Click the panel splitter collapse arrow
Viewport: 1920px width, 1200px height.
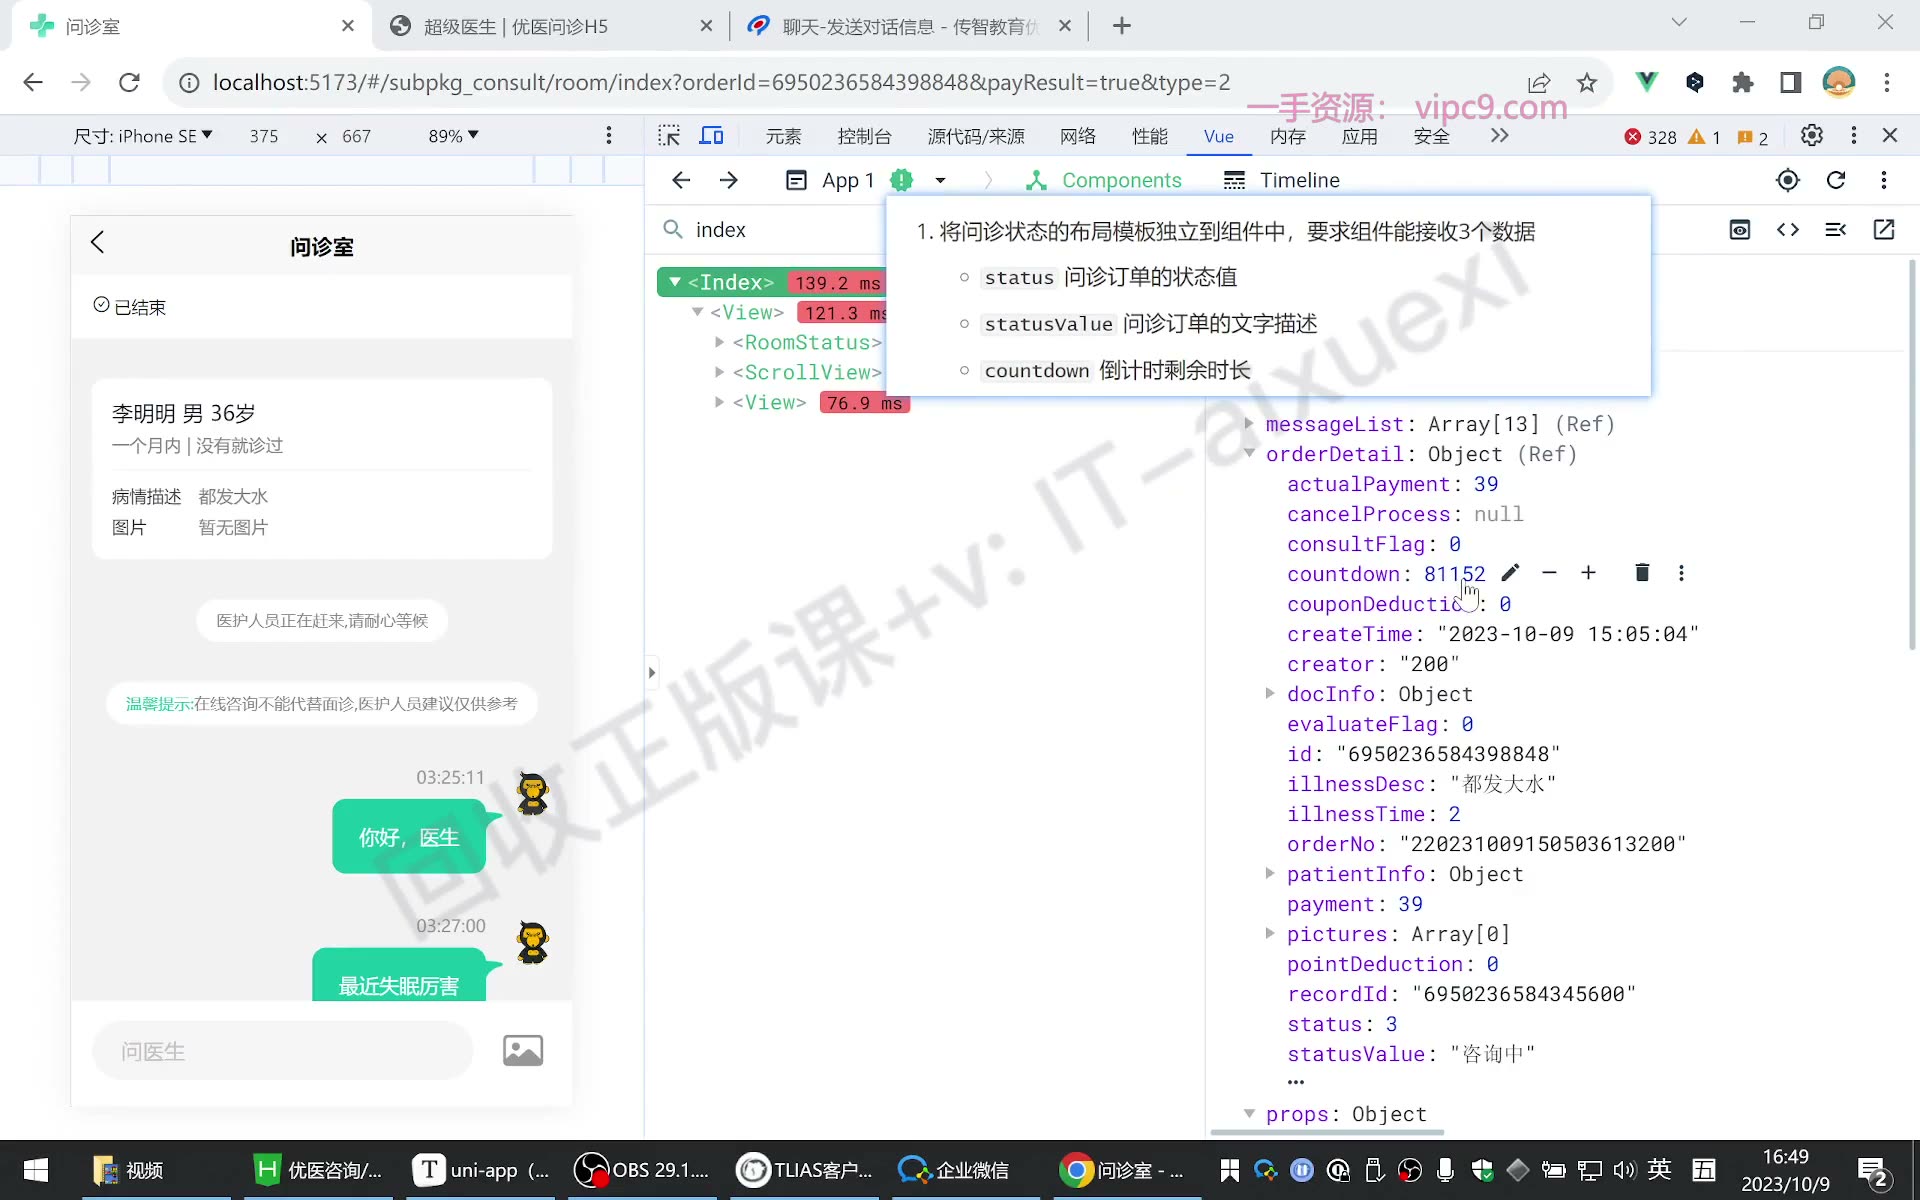(x=652, y=673)
